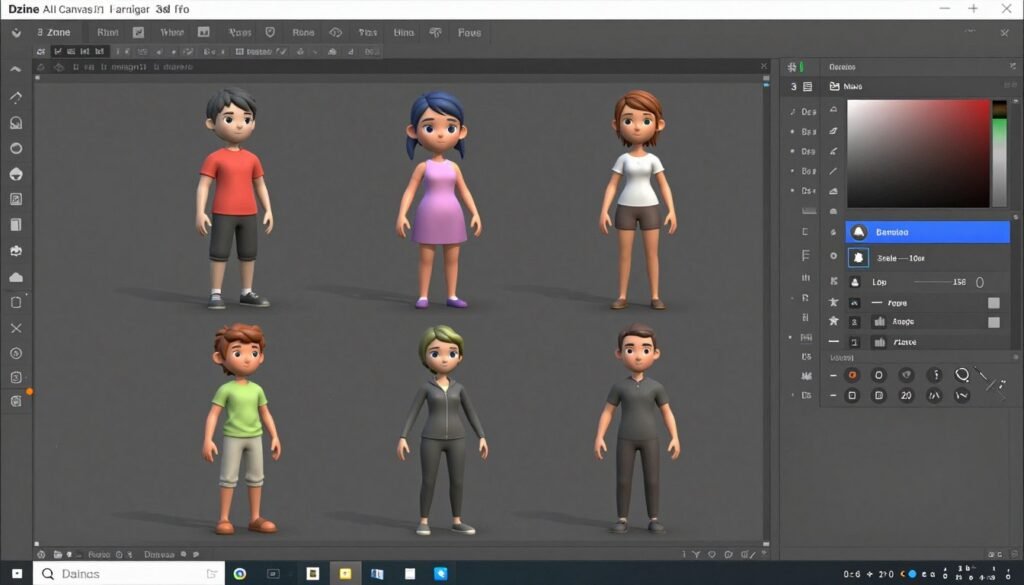Image resolution: width=1024 pixels, height=585 pixels.
Task: Select the blue highlighted layer row in the right panel
Action: pos(927,232)
